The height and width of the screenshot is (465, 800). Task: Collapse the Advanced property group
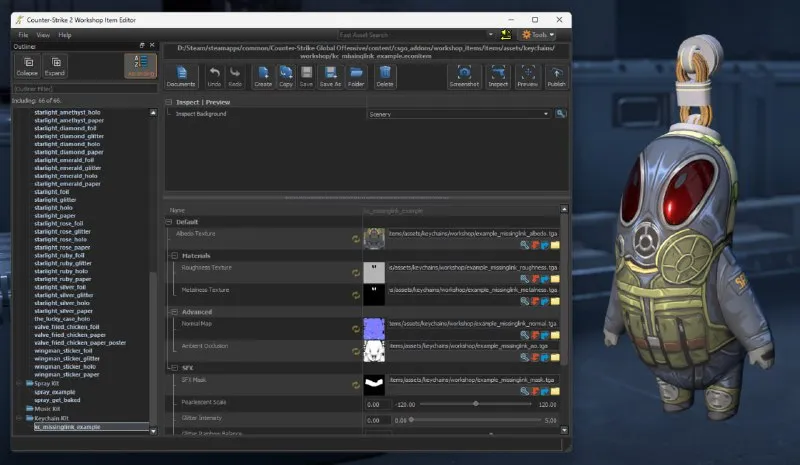pos(174,312)
